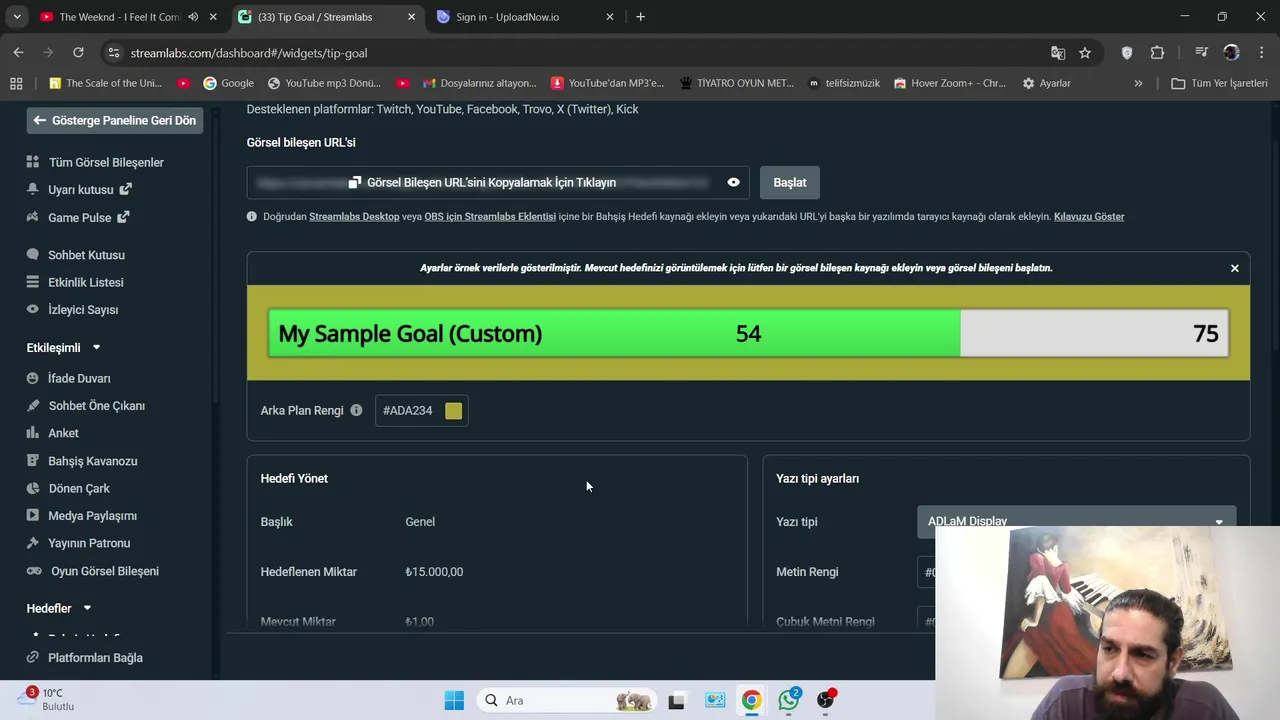Open Platformları Bağla link icon
The height and width of the screenshot is (720, 1280).
pyautogui.click(x=33, y=658)
